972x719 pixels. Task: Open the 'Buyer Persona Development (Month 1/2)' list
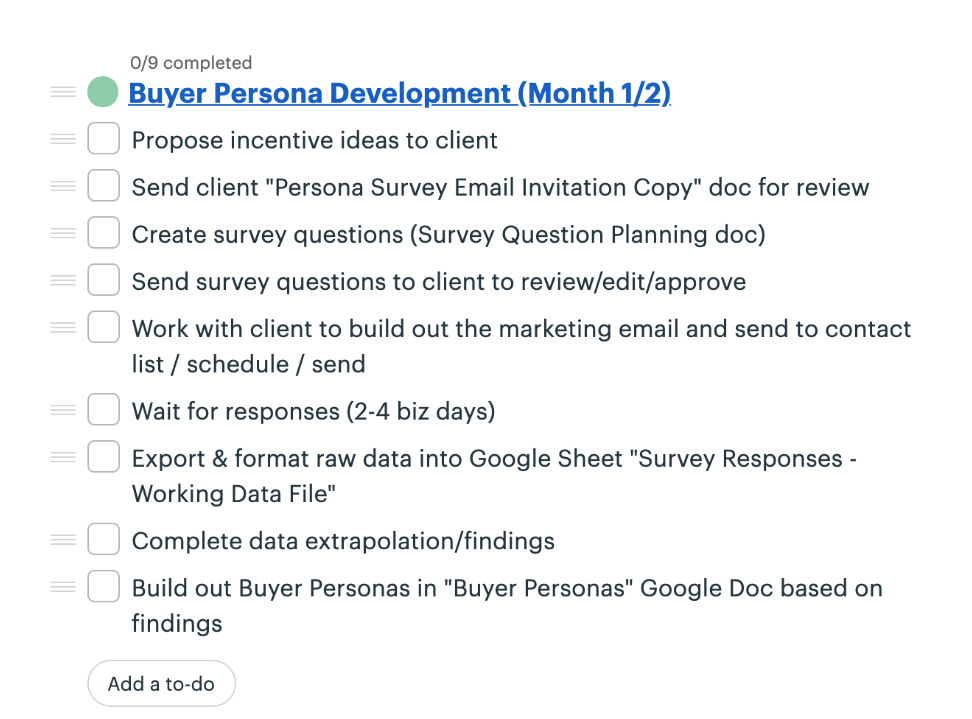399,92
